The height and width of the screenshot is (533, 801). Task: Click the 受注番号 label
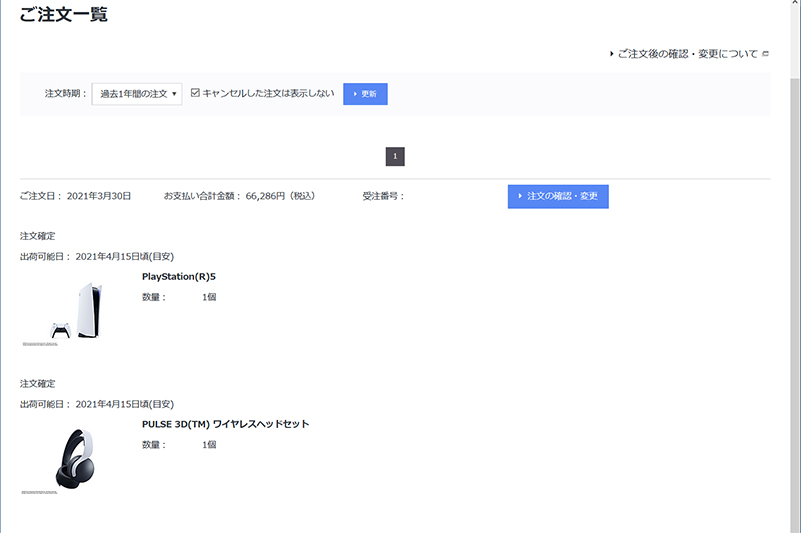click(383, 196)
